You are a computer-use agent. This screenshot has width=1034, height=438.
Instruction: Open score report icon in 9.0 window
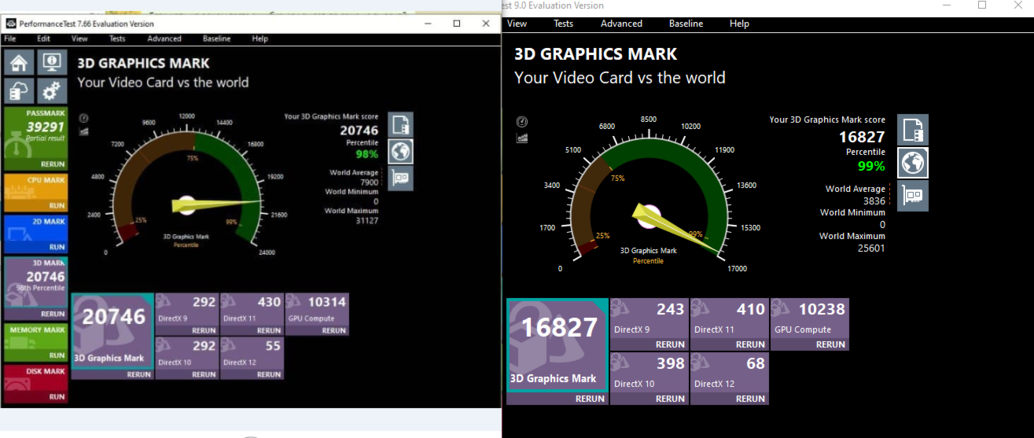pos(913,130)
